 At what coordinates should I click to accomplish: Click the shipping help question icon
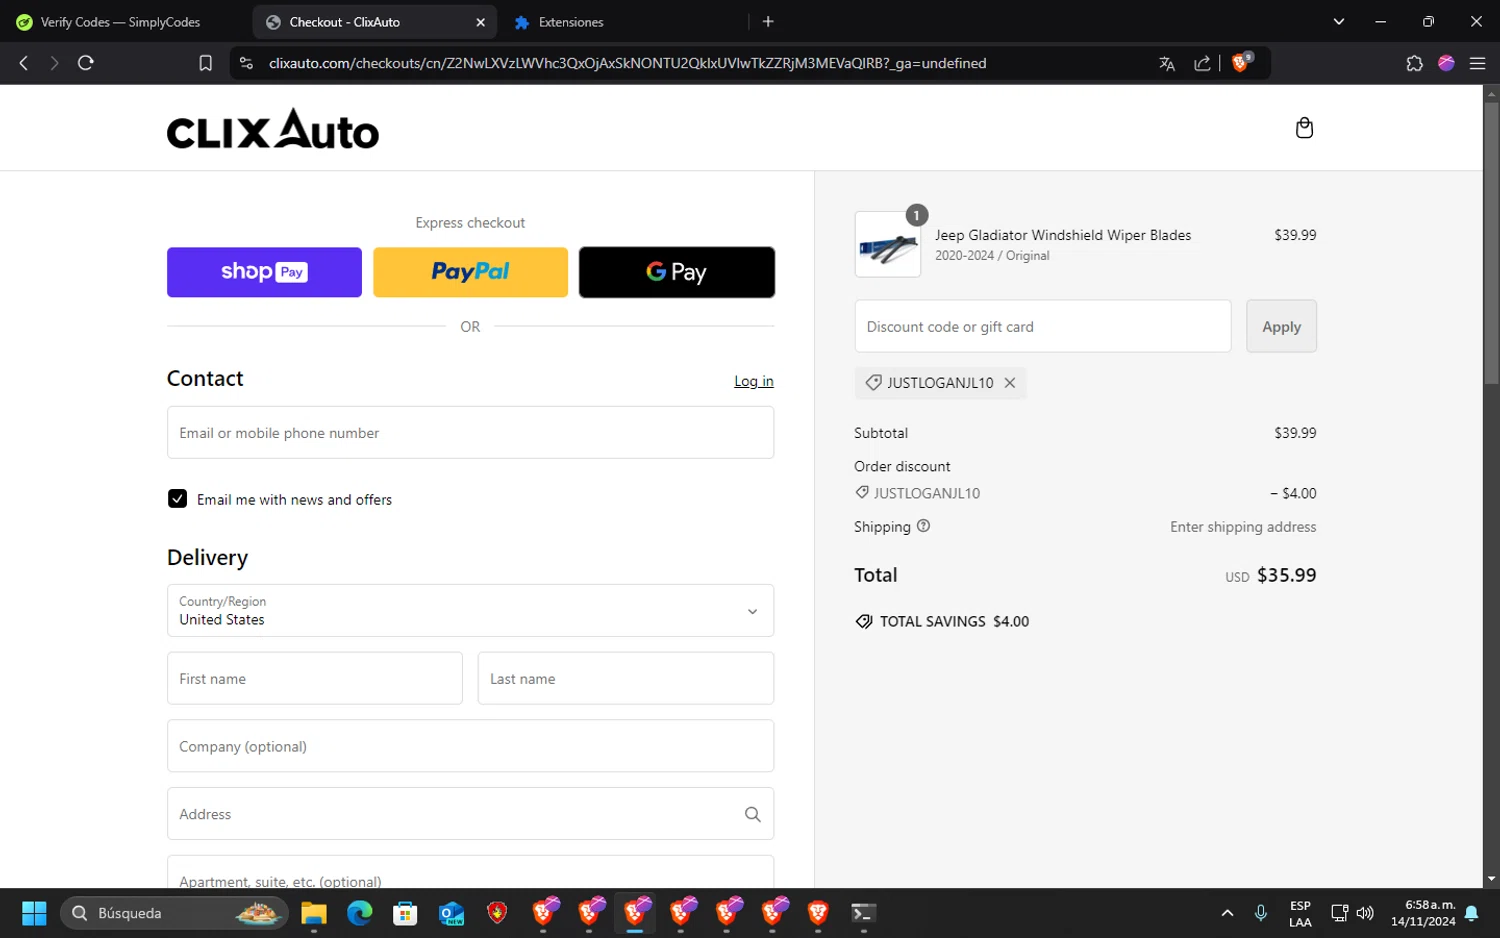click(923, 526)
